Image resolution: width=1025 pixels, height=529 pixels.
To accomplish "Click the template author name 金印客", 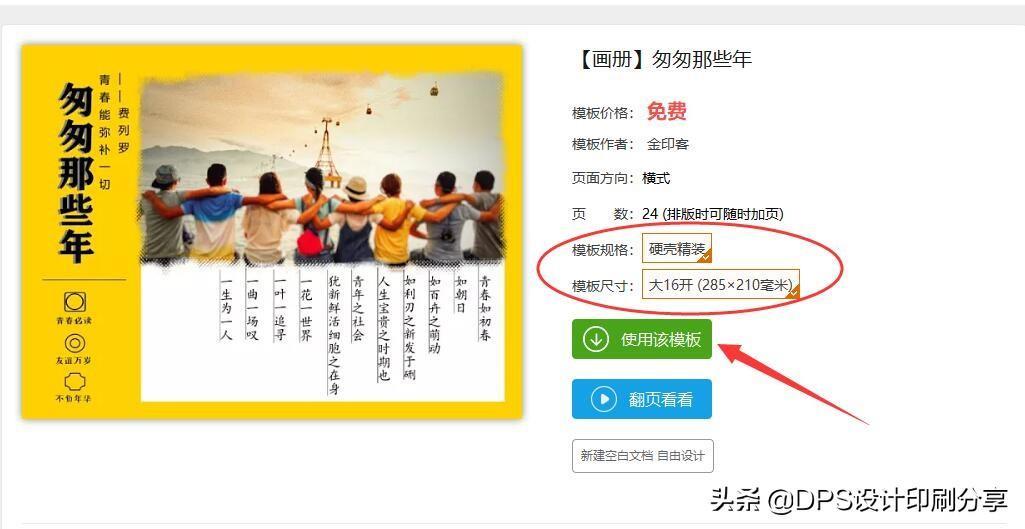I will click(x=667, y=144).
